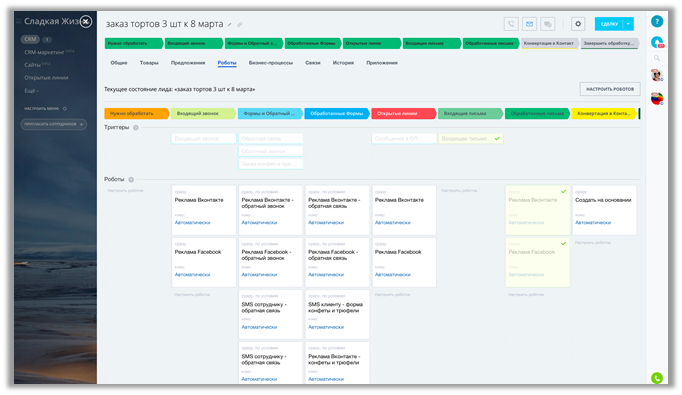Click the blue Сделку button

[x=609, y=24]
